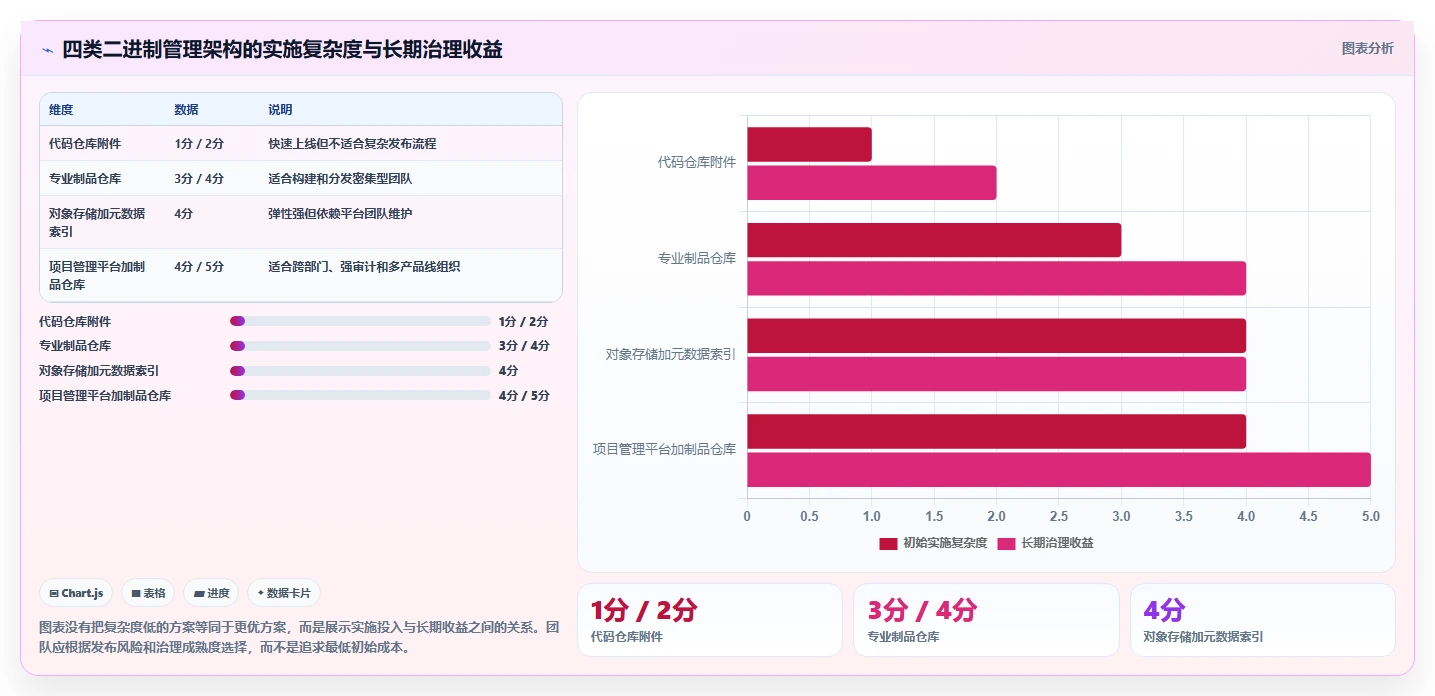This screenshot has width=1435, height=696.
Task: Click the 项目管理平台加制品仓库 初始实施复杂度 bar
Action: tap(996, 431)
